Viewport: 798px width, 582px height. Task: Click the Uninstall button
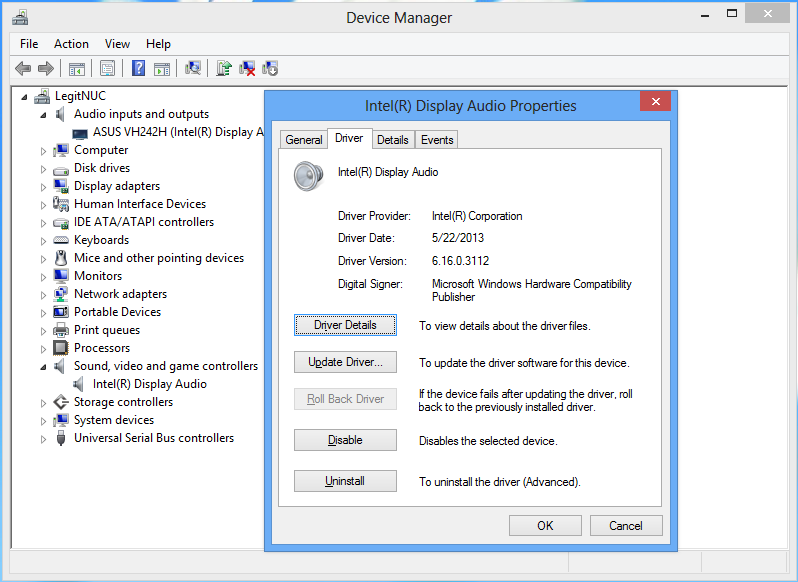(x=345, y=481)
